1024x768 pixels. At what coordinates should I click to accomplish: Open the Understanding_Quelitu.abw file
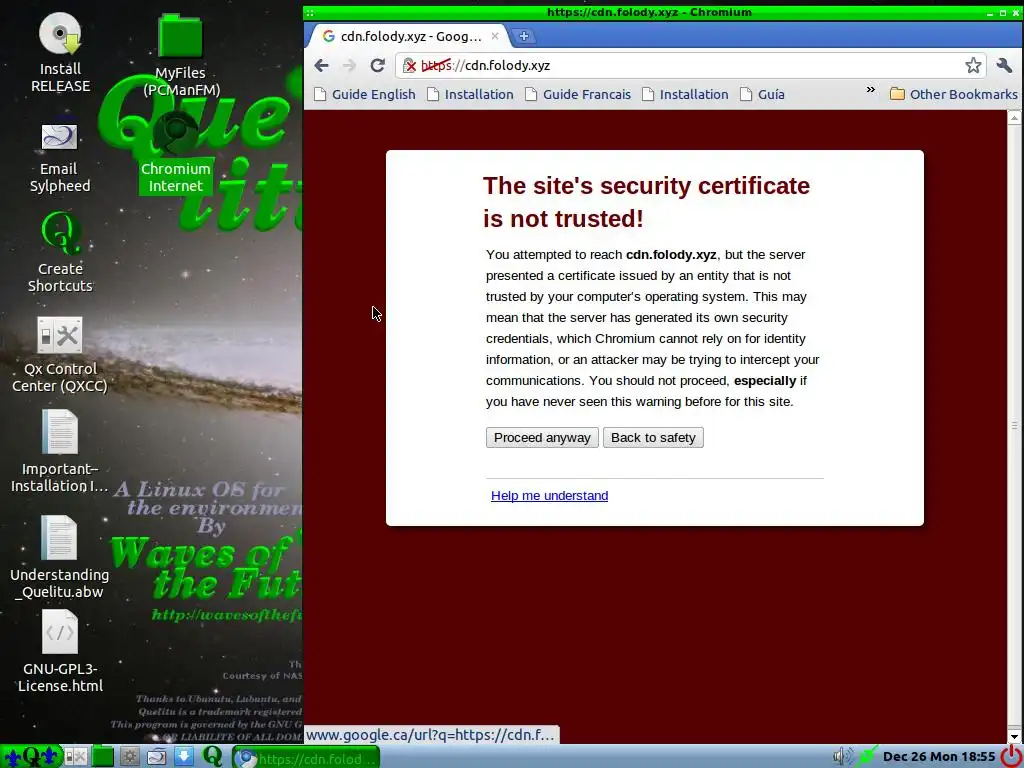[x=59, y=558]
